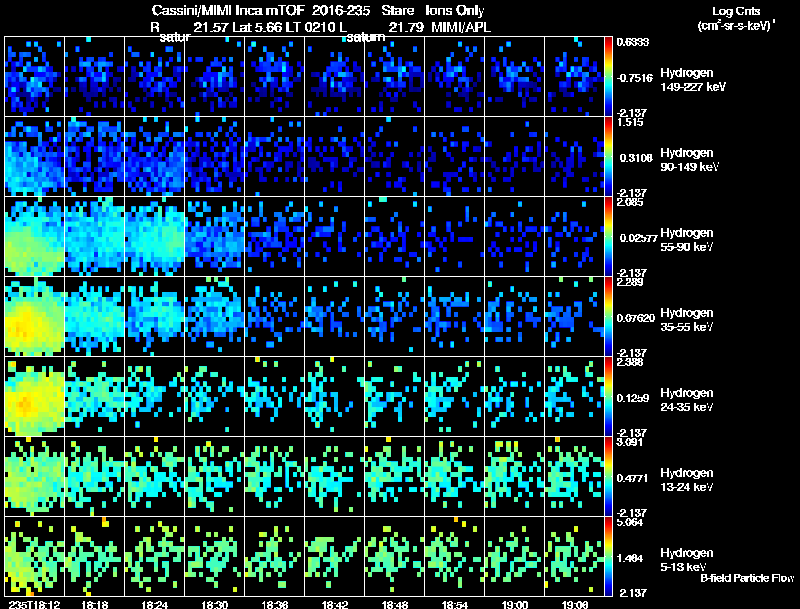Click the 5-13 keV row color bar
Image resolution: width=800 pixels, height=609 pixels.
point(608,557)
